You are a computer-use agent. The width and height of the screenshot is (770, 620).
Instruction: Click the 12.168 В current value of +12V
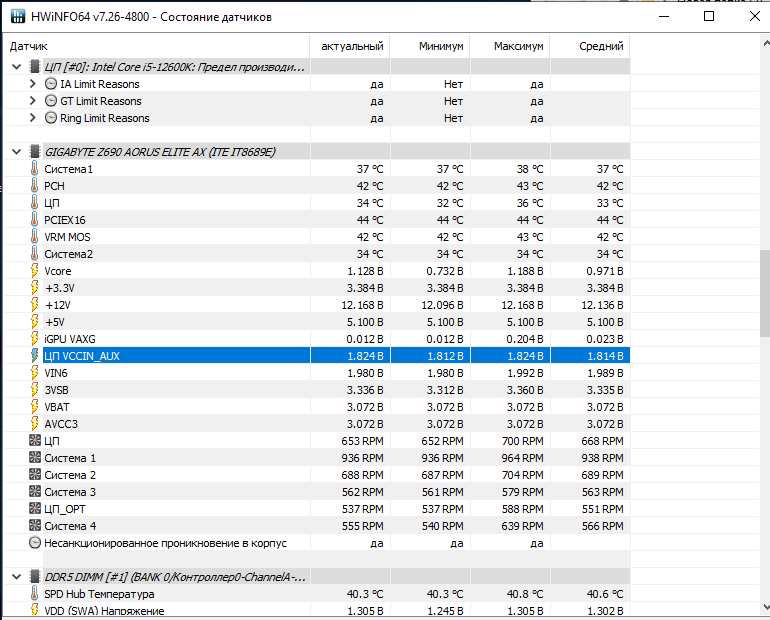tap(362, 305)
